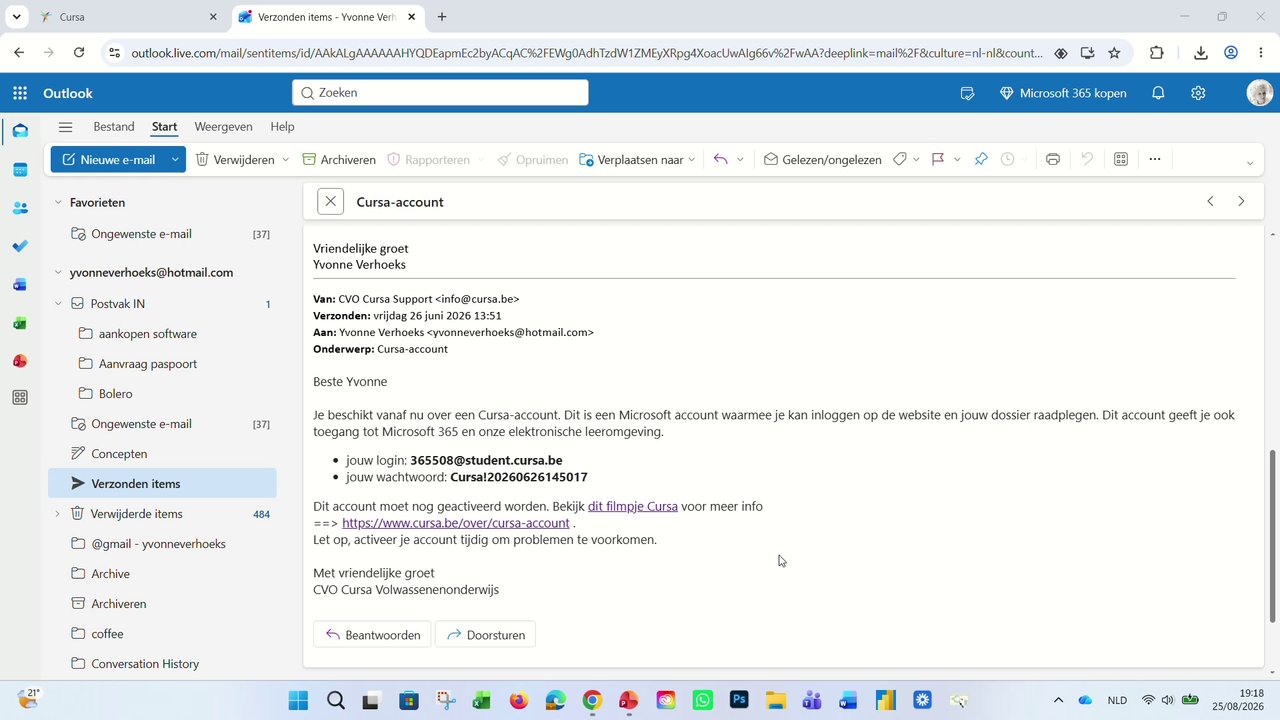
Task: Open the account profile picture
Action: coord(1259,93)
